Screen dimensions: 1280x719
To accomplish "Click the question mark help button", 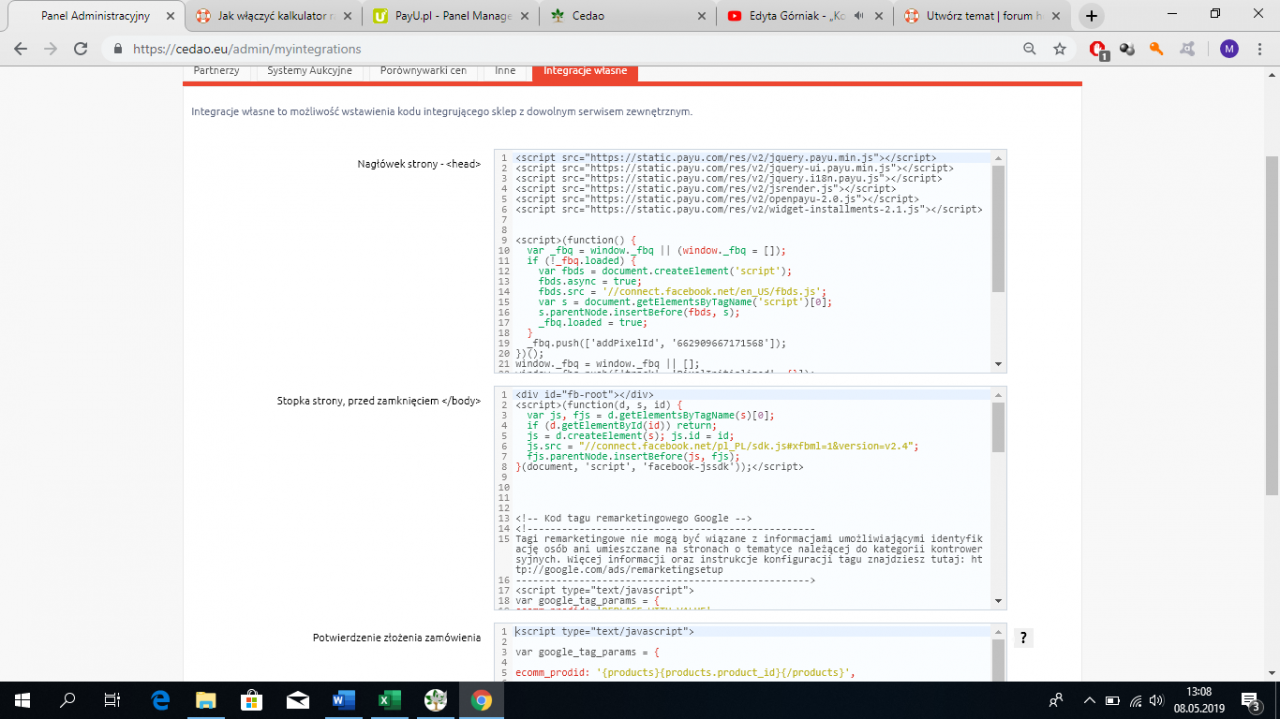I will [1023, 638].
